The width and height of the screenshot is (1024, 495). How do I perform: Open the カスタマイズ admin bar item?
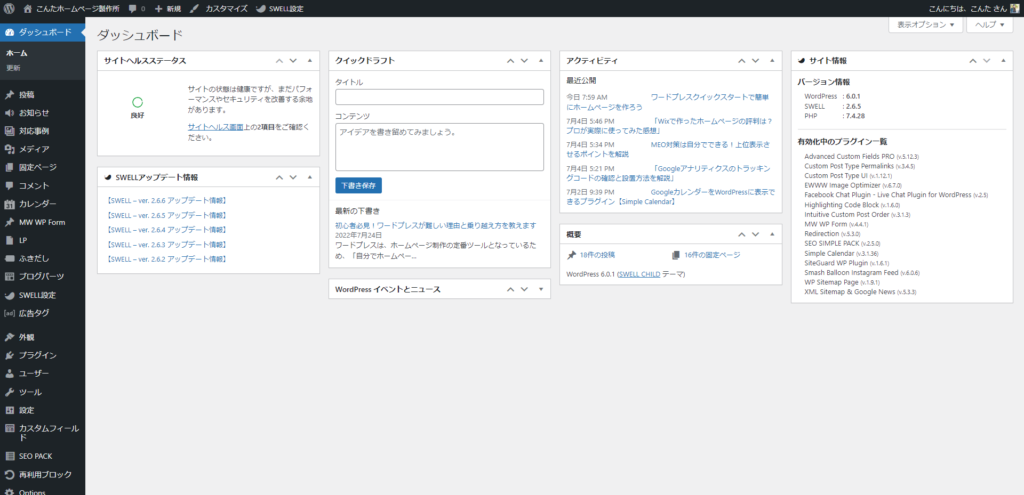[x=227, y=9]
